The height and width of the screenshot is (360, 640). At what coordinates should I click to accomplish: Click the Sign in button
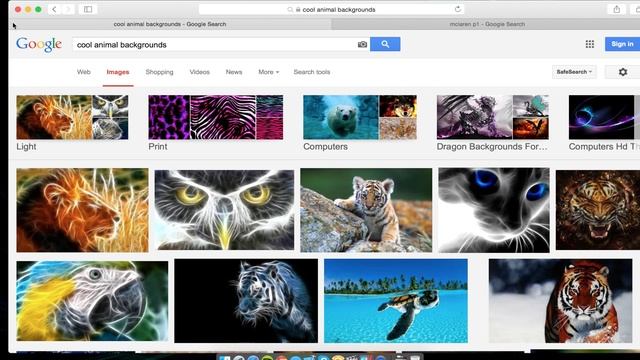622,44
